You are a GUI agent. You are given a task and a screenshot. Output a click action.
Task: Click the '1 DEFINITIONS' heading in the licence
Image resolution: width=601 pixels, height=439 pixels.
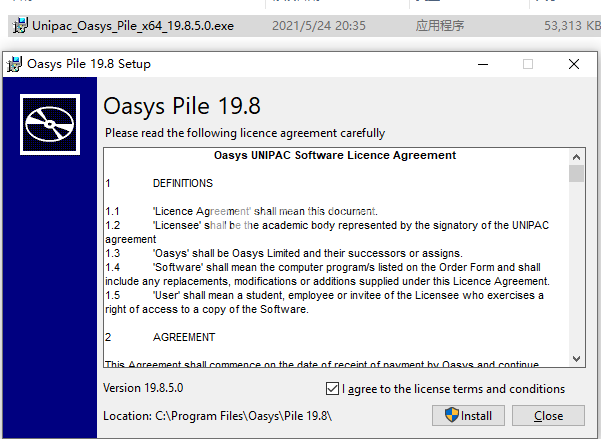159,183
